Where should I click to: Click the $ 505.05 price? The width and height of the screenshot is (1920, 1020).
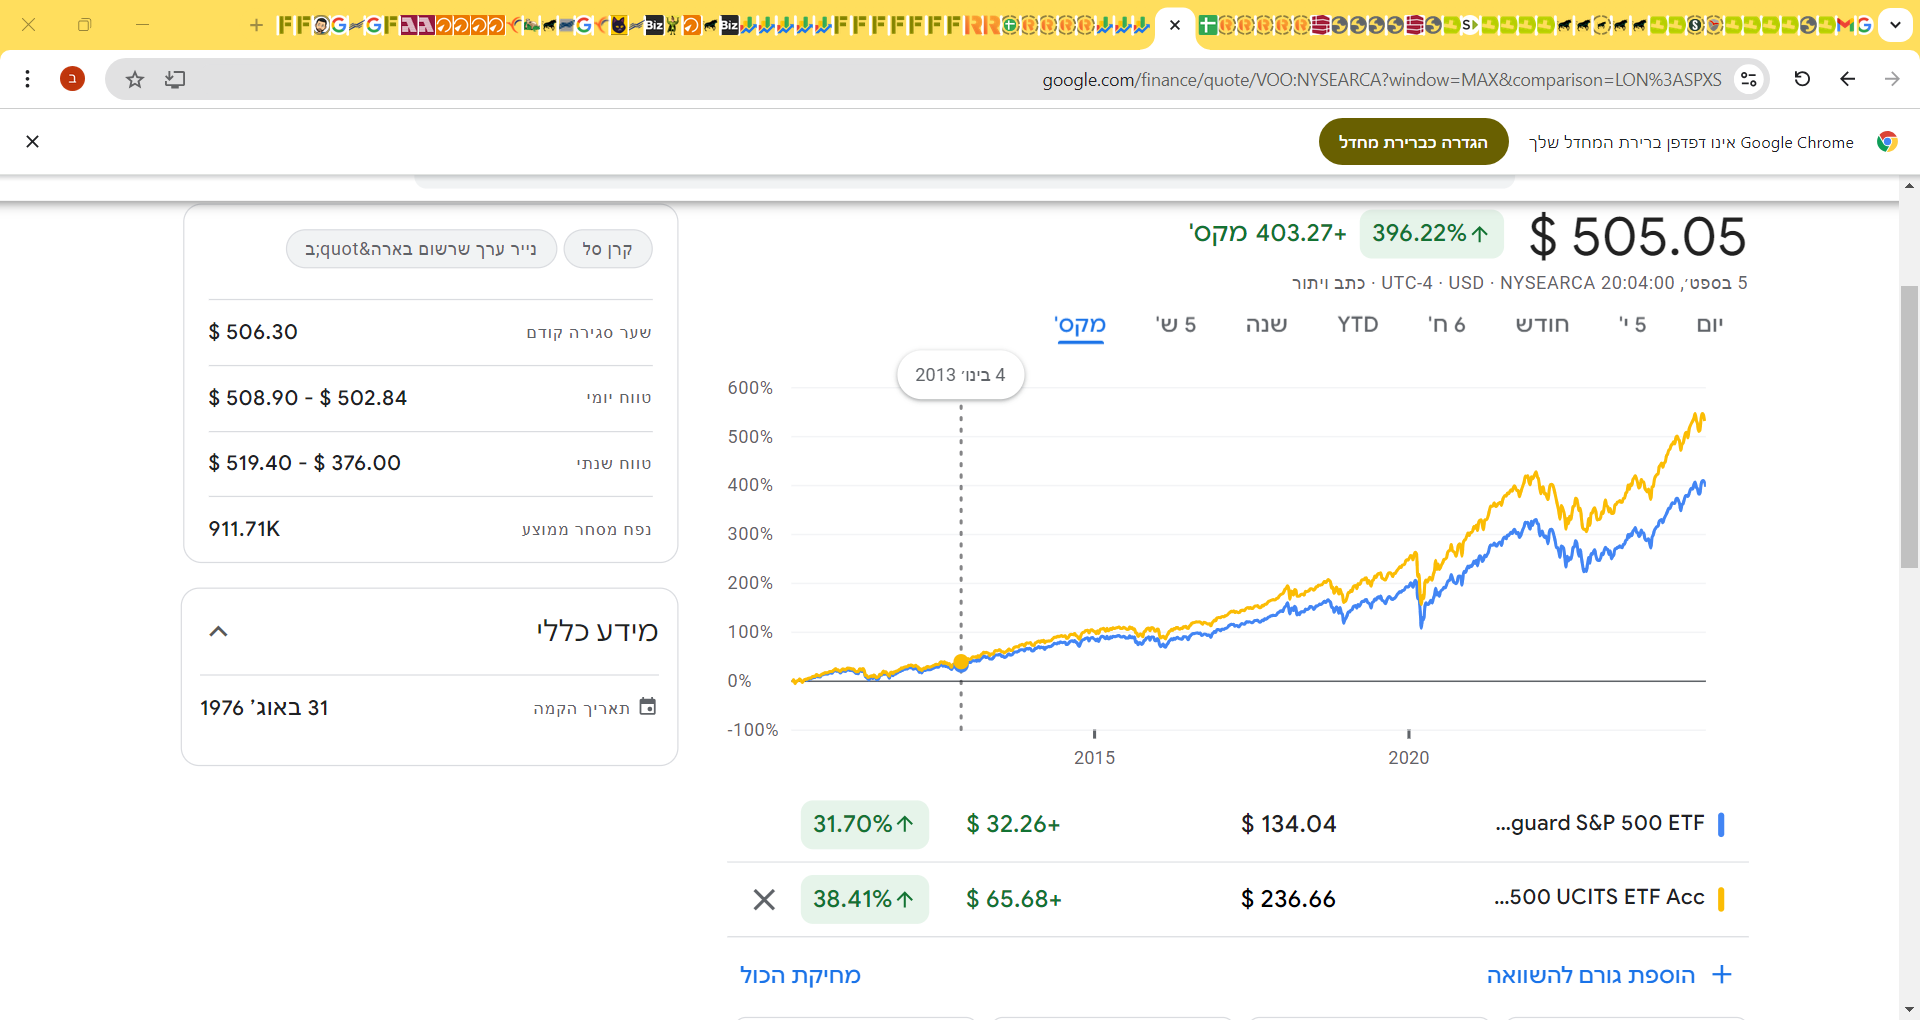[x=1638, y=237]
